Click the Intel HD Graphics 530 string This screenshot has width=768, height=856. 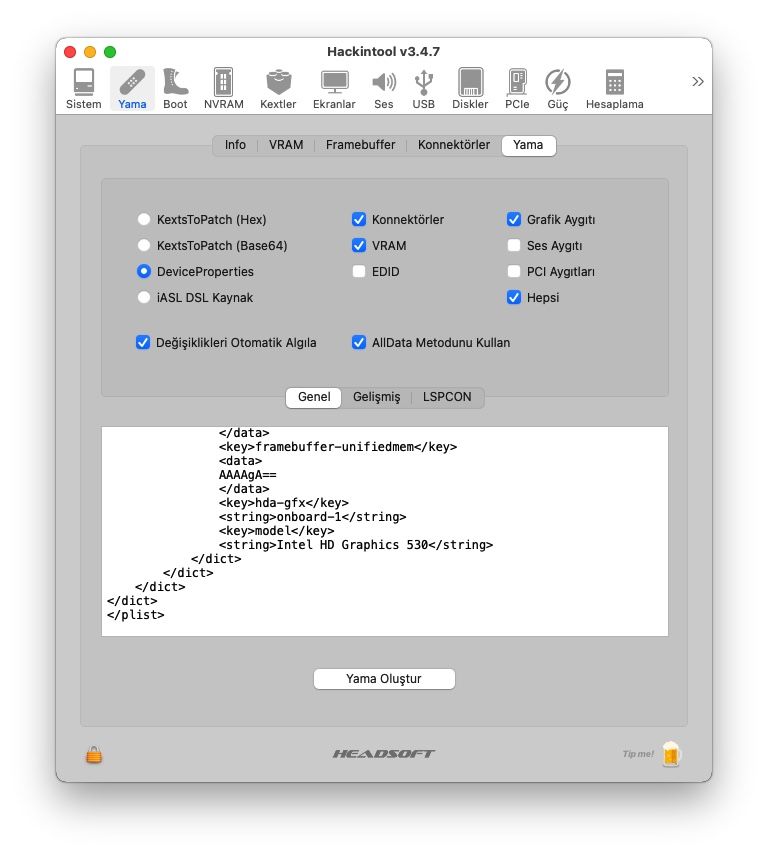(356, 545)
